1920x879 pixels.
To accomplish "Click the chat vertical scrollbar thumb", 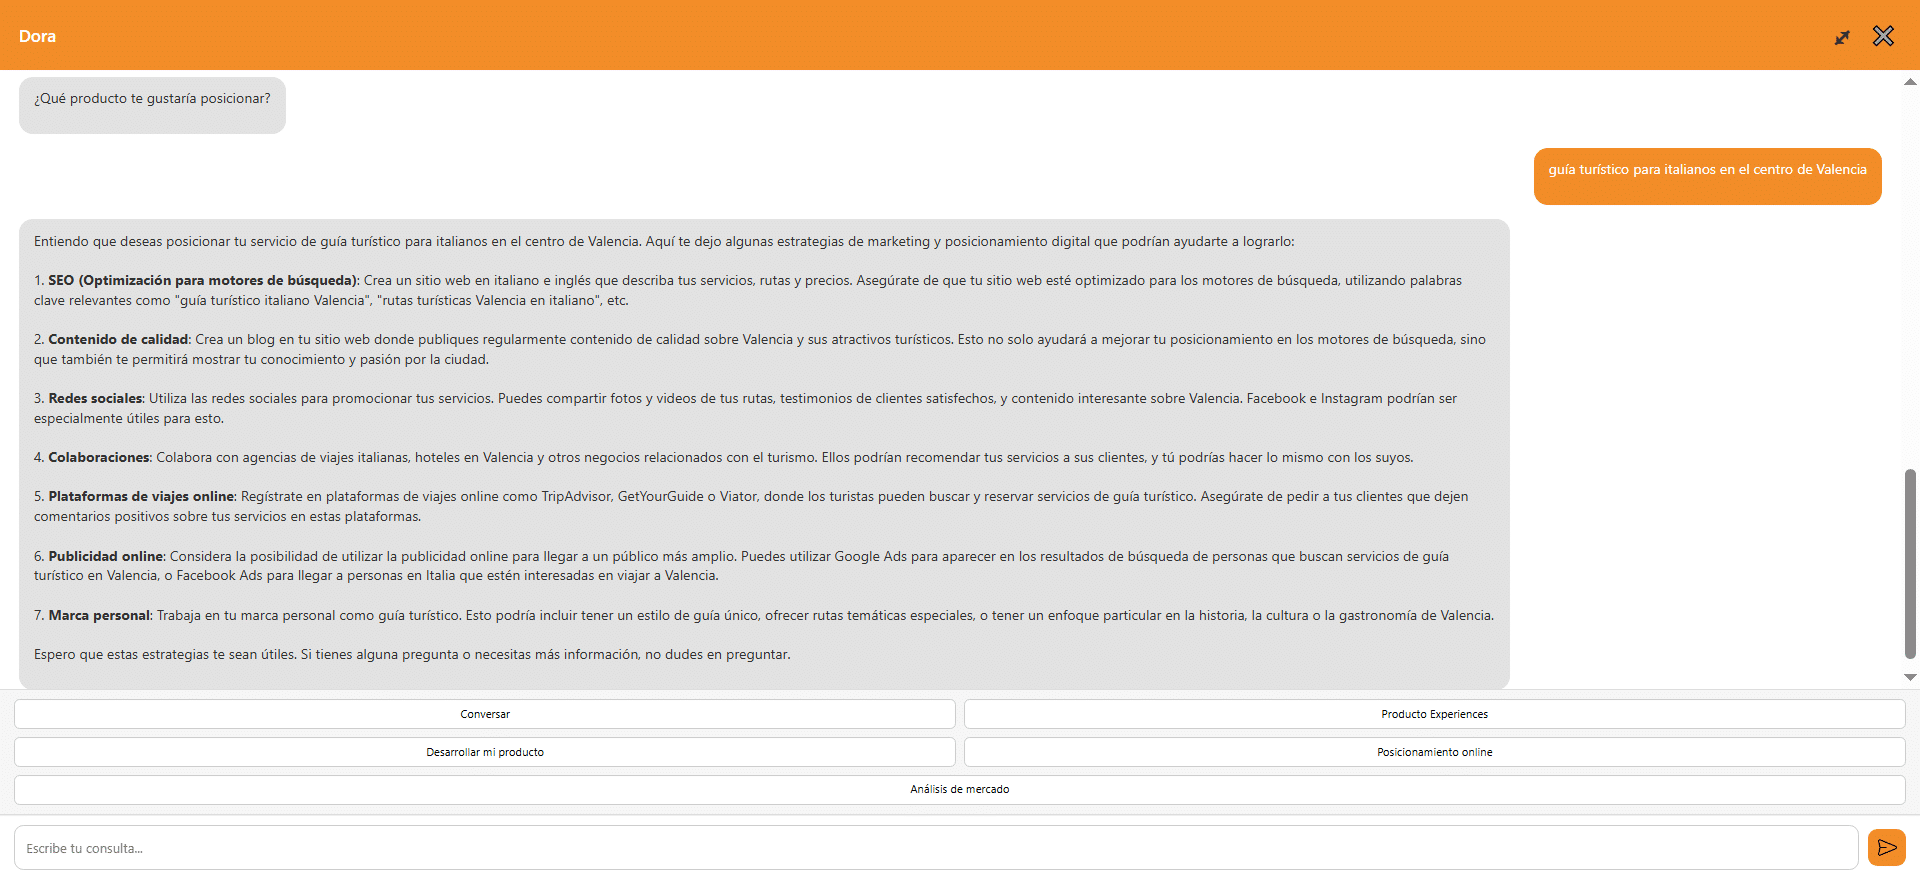I will tap(1910, 563).
